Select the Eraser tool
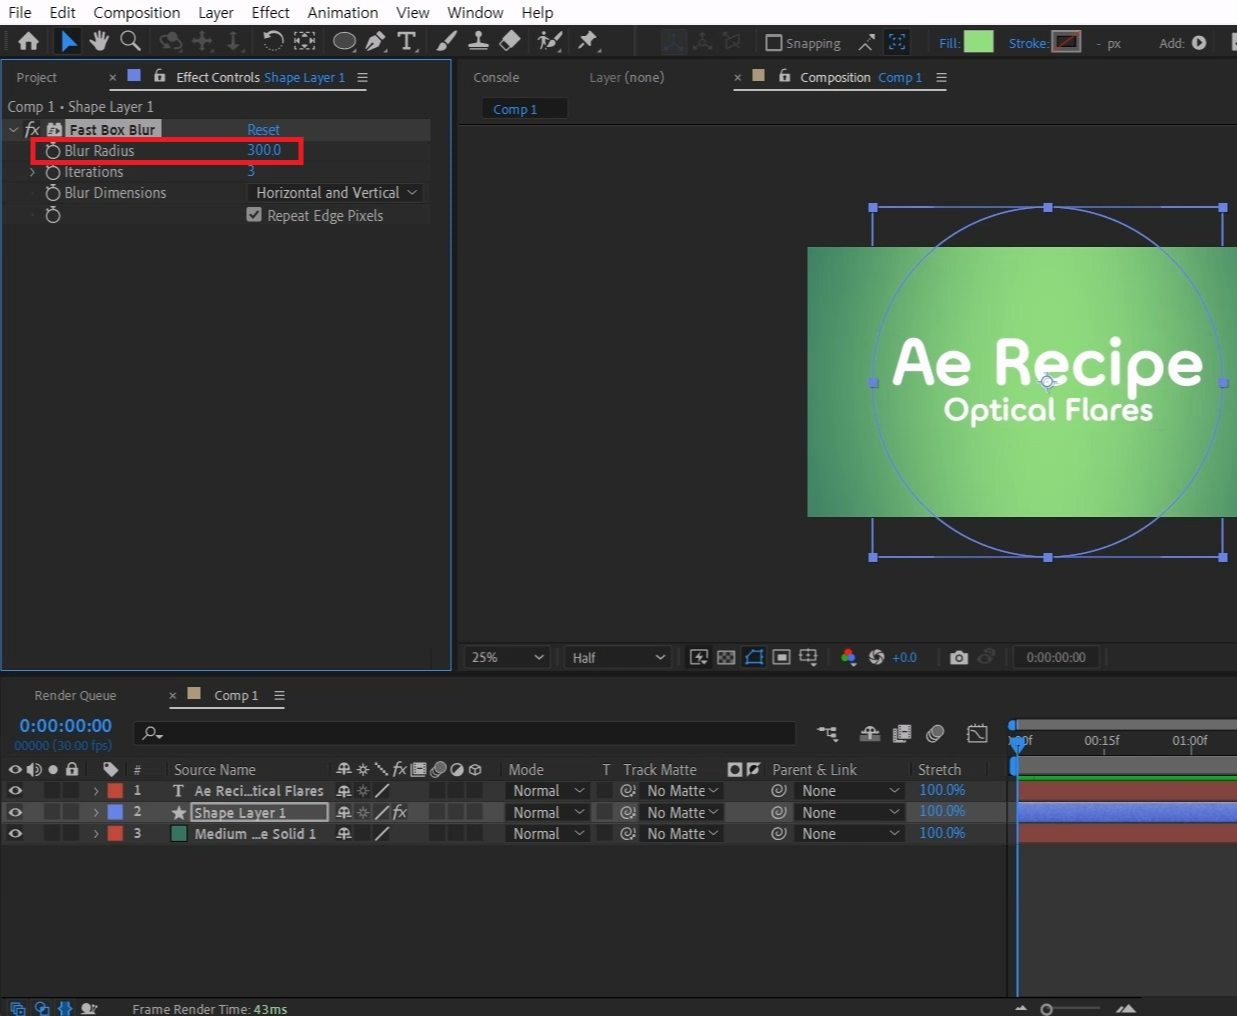This screenshot has width=1237, height=1016. click(510, 41)
